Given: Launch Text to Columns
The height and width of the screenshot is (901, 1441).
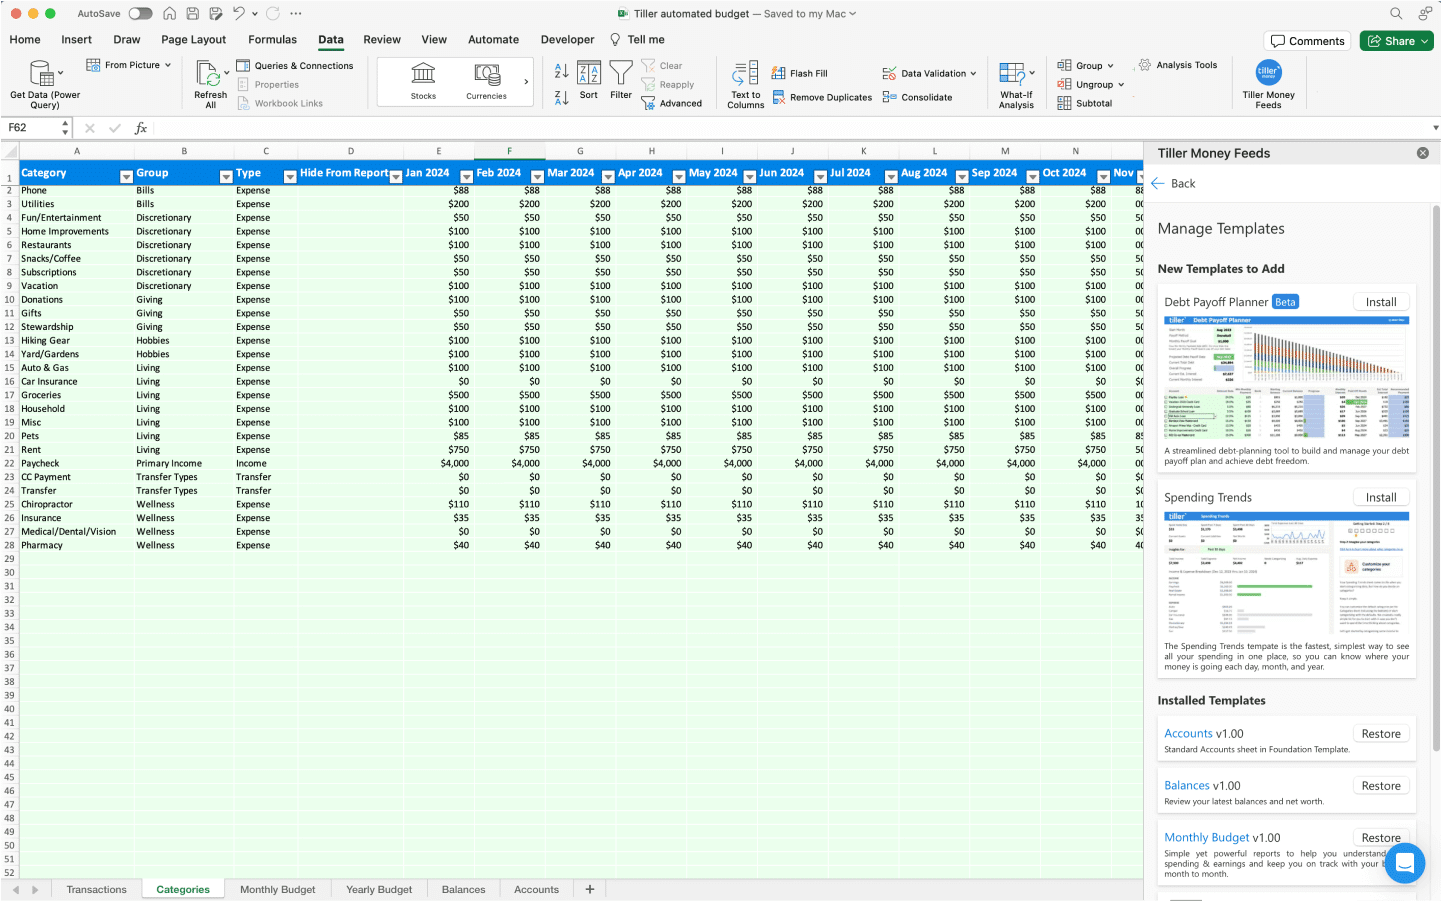Looking at the screenshot, I should (x=745, y=85).
